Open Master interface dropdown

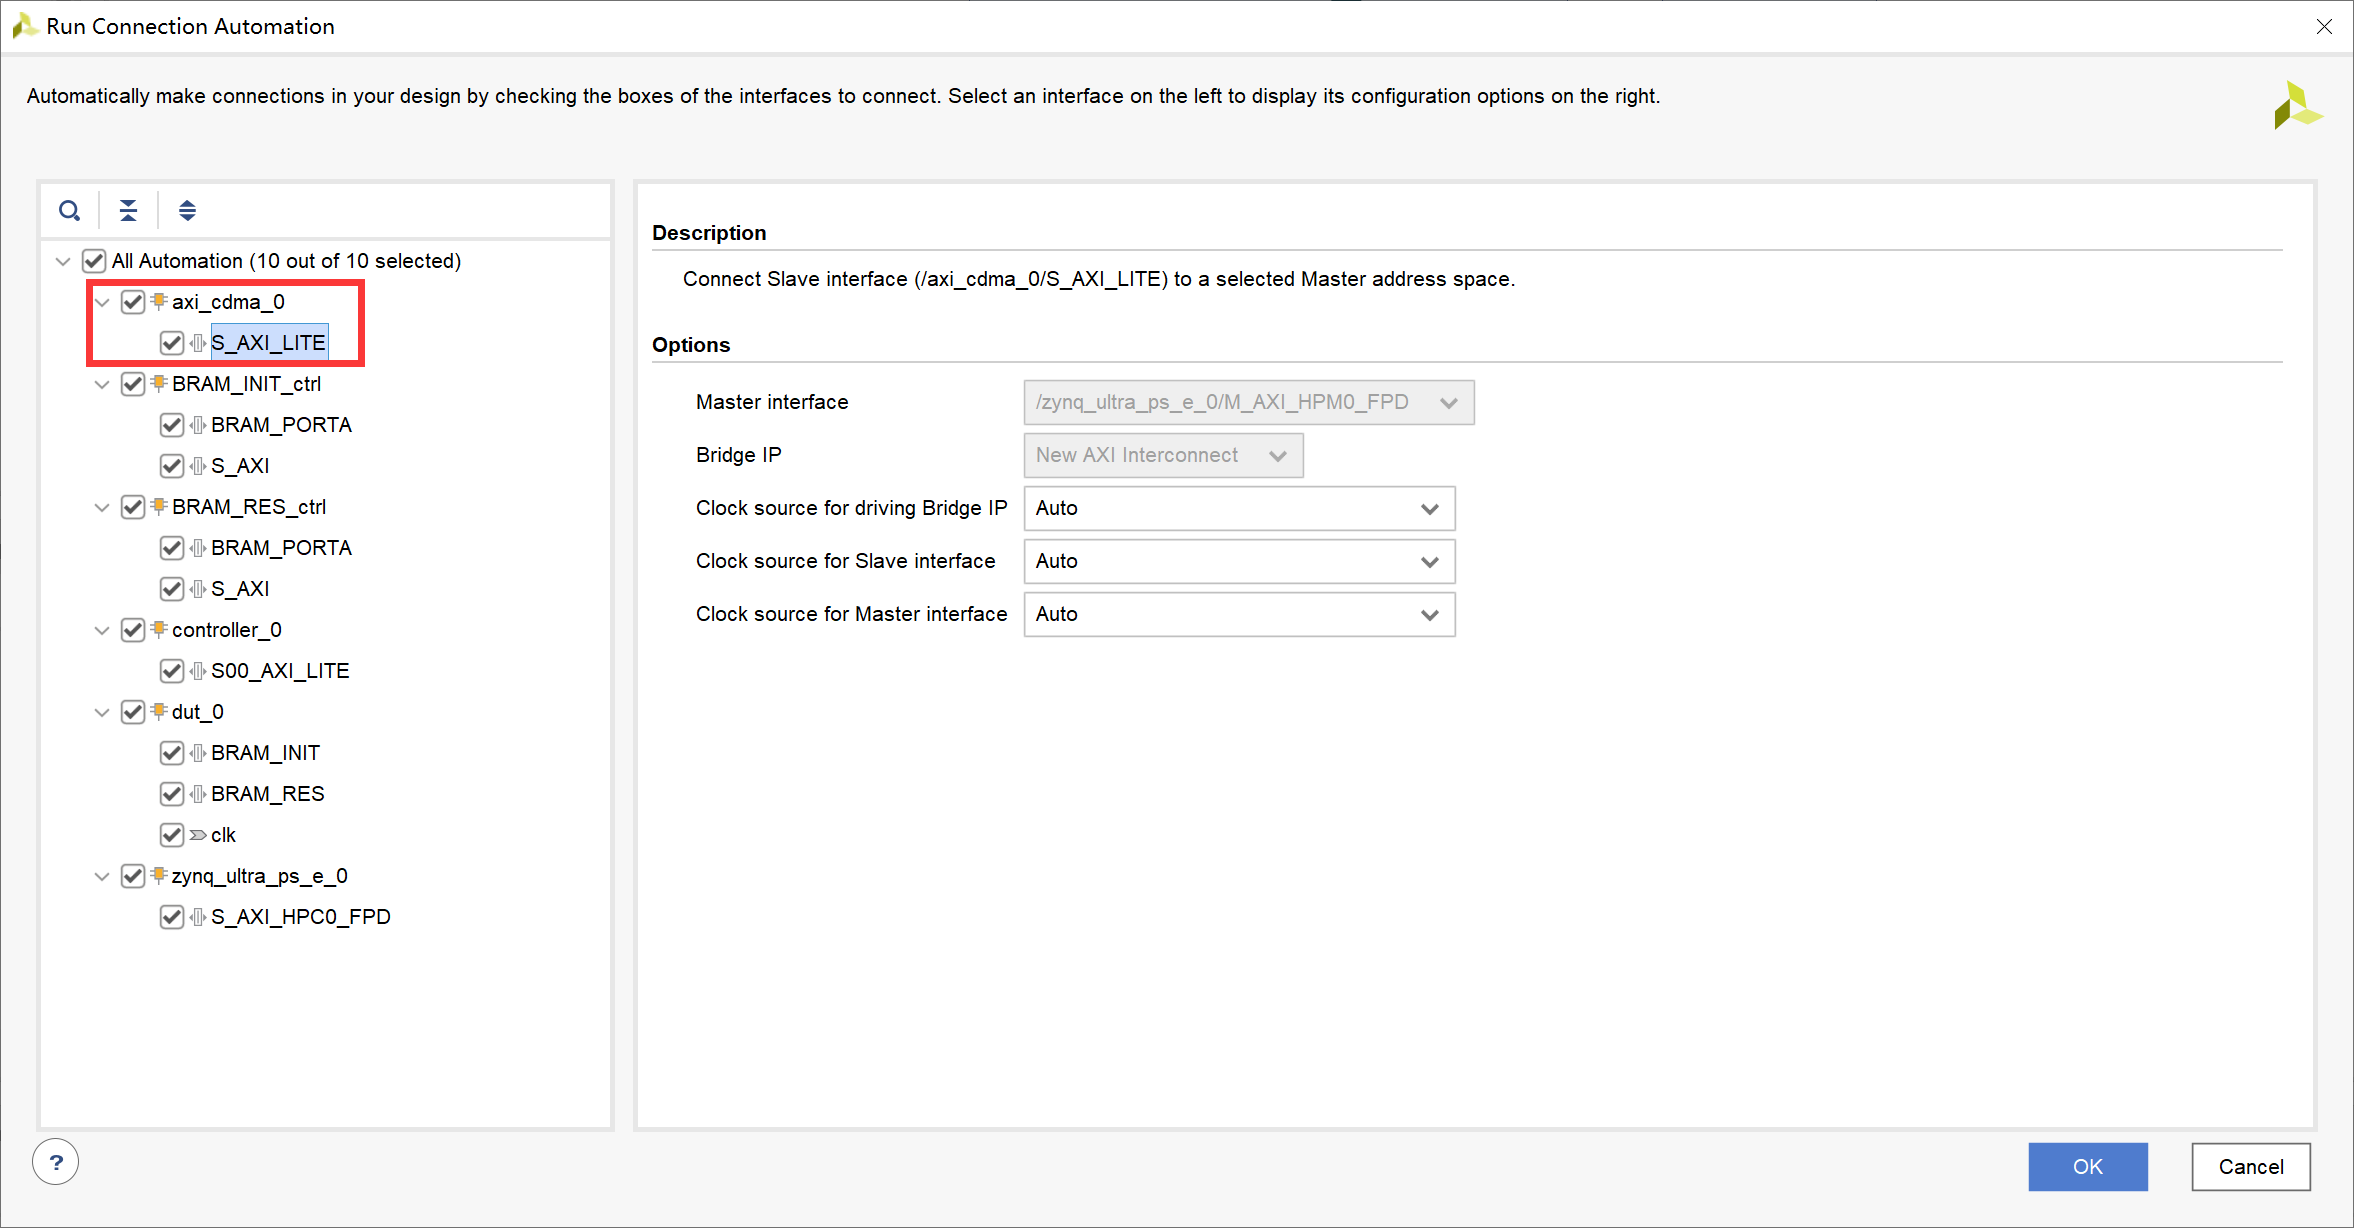click(1249, 402)
